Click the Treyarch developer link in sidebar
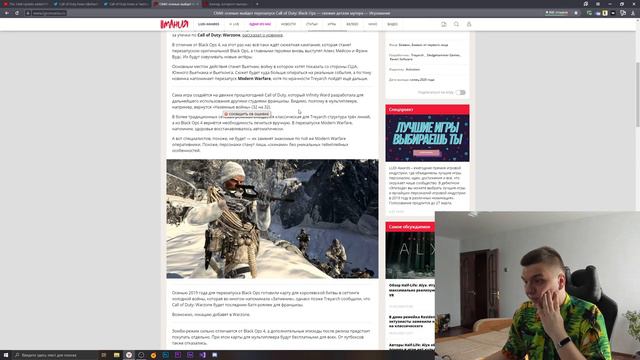Viewport: 640px width, 360px height. 418,55
